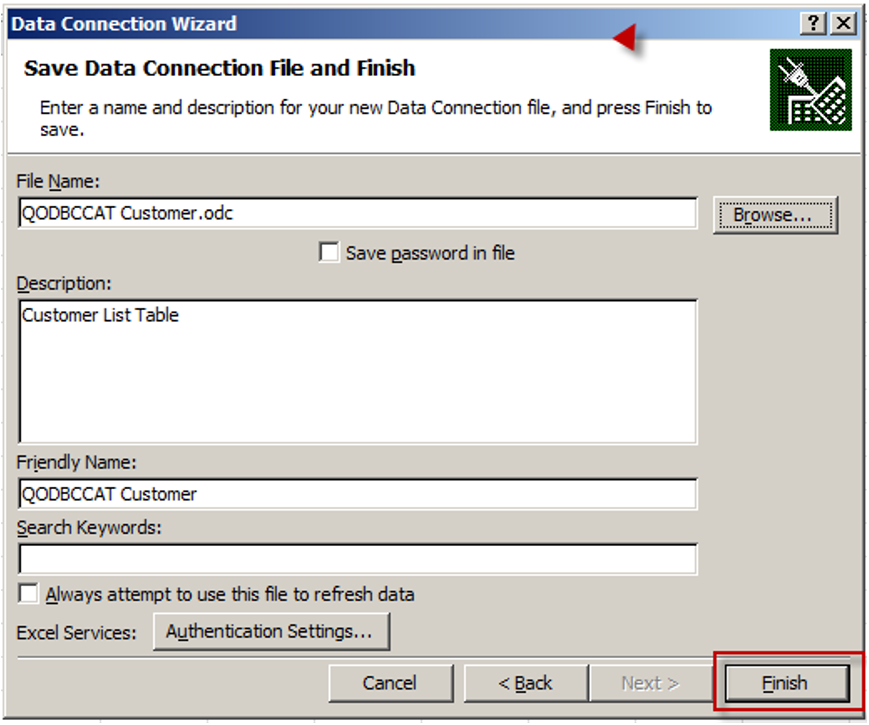Go back with the < Back button
The width and height of the screenshot is (869, 725).
click(525, 683)
